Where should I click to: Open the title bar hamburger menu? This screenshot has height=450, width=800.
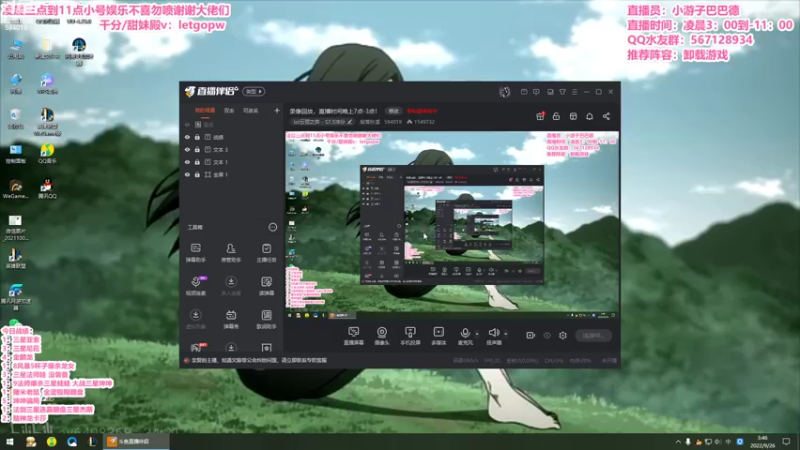574,92
